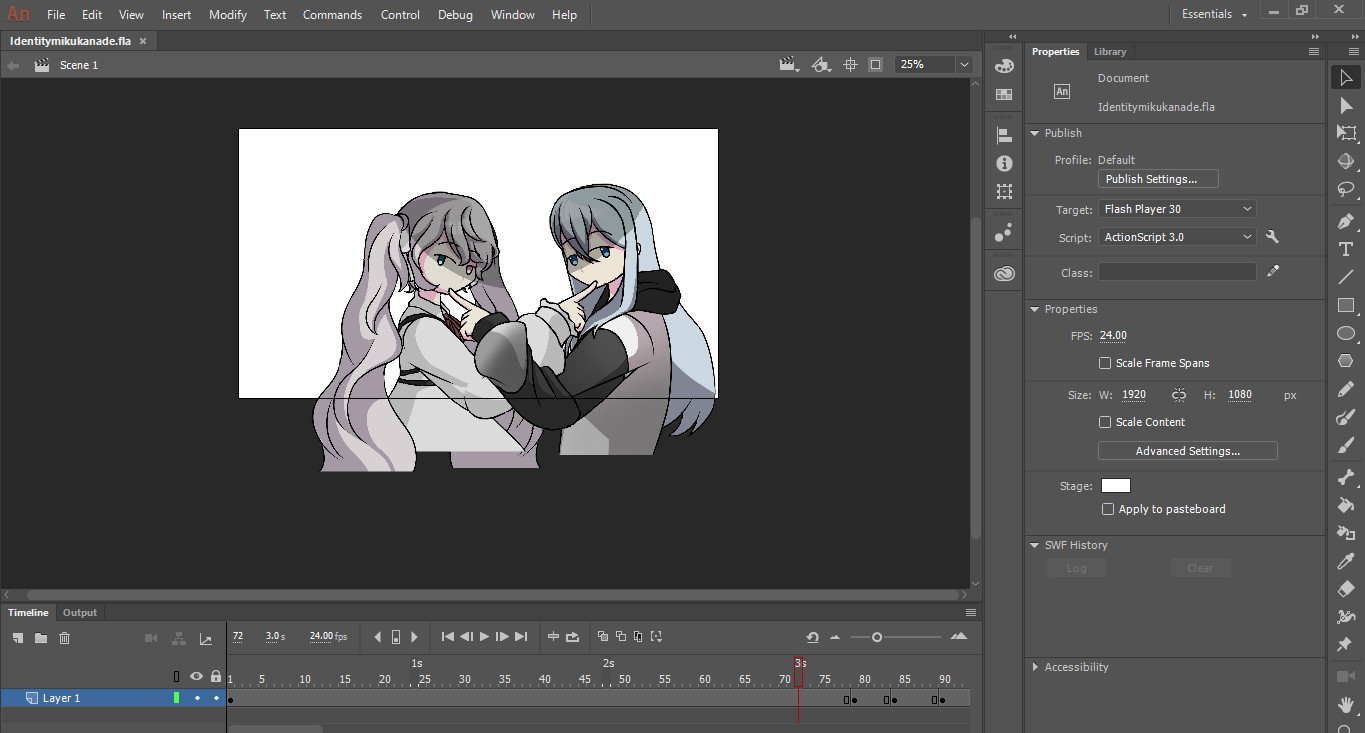
Task: Select the Lasso tool
Action: [1346, 189]
